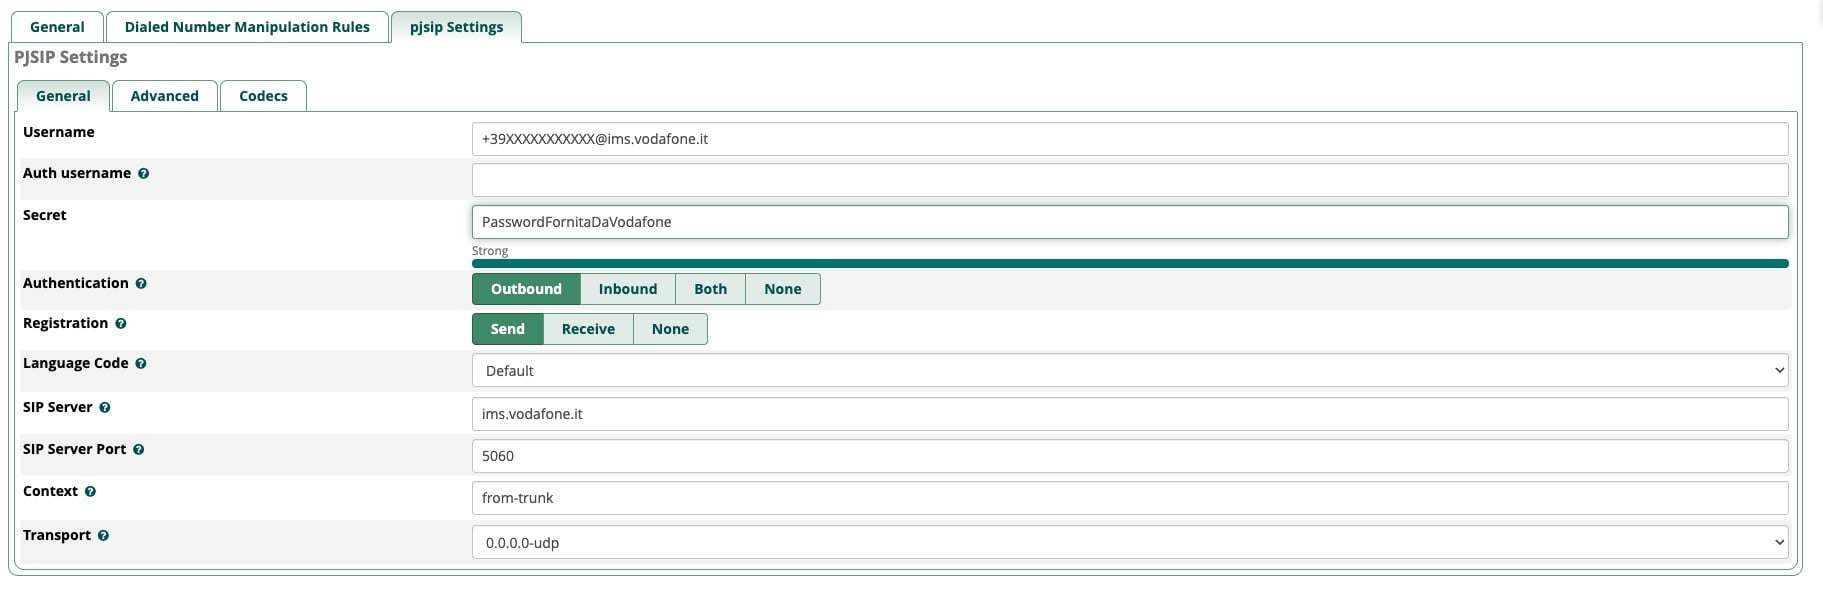Click help icon beside Transport label
1823x590 pixels.
[103, 536]
